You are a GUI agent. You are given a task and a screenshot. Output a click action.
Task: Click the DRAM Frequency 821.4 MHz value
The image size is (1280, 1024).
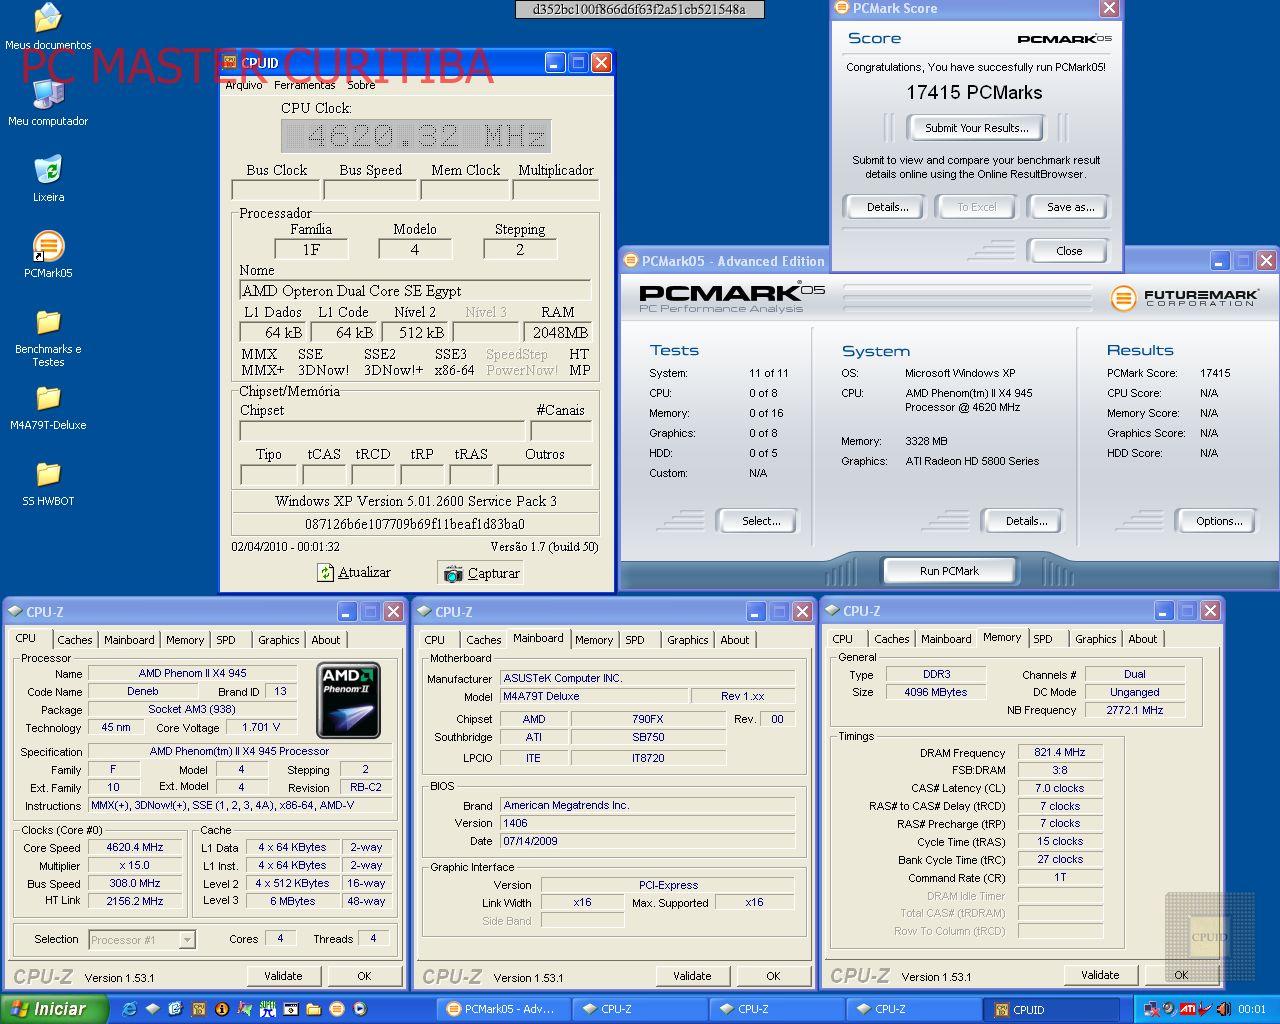point(1060,752)
